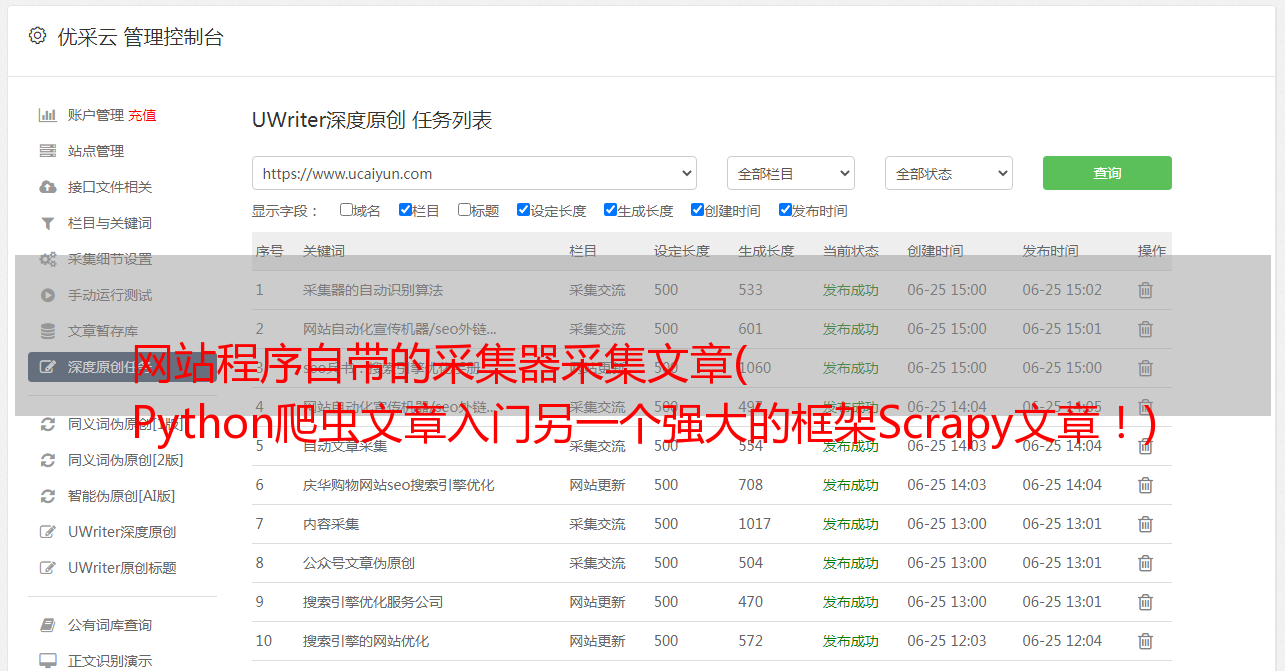Toggle the 发布时间 checkbox
The width and height of the screenshot is (1285, 671).
[x=785, y=210]
